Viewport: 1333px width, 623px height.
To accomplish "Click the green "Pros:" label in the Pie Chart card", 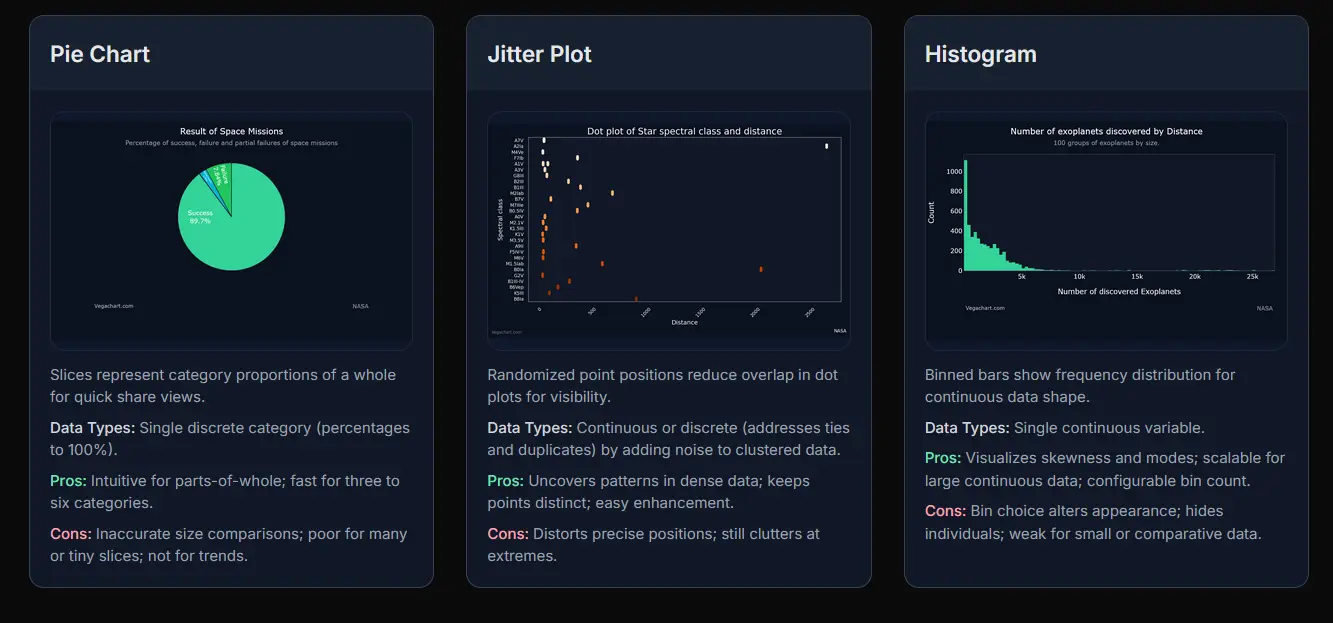I will point(70,481).
